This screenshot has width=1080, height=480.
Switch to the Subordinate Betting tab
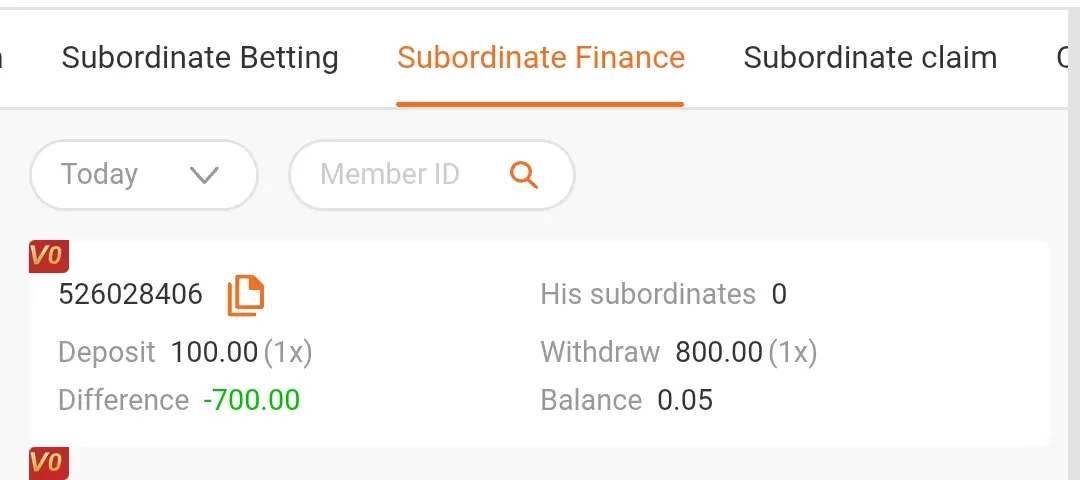click(200, 58)
